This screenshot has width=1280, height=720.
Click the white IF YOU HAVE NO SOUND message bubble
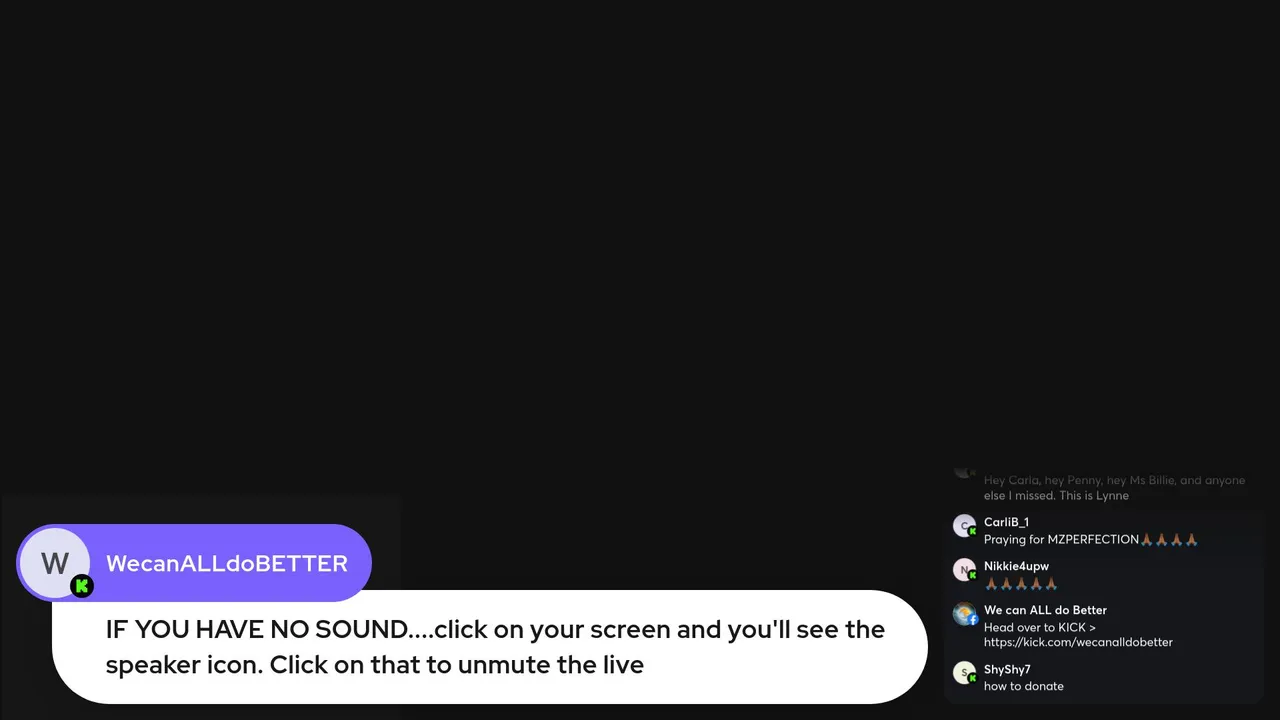(490, 647)
